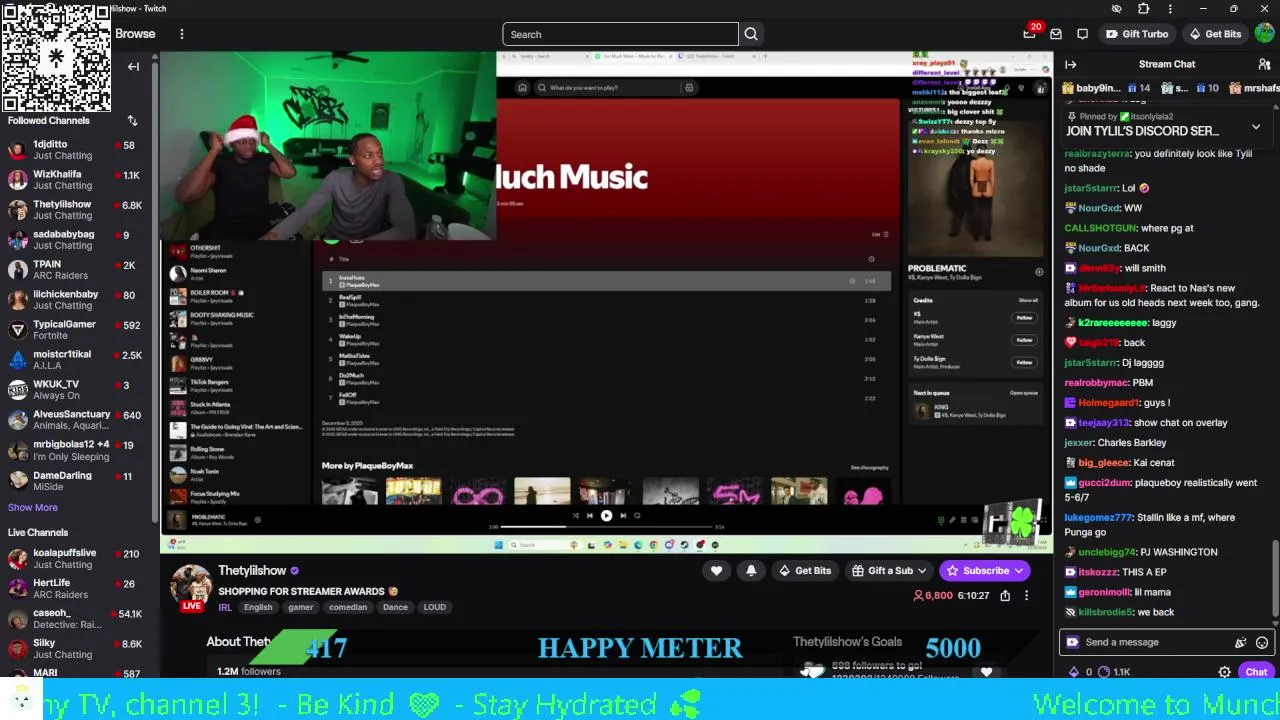Click Show More under followed channels
The width and height of the screenshot is (1280, 720).
coord(33,507)
